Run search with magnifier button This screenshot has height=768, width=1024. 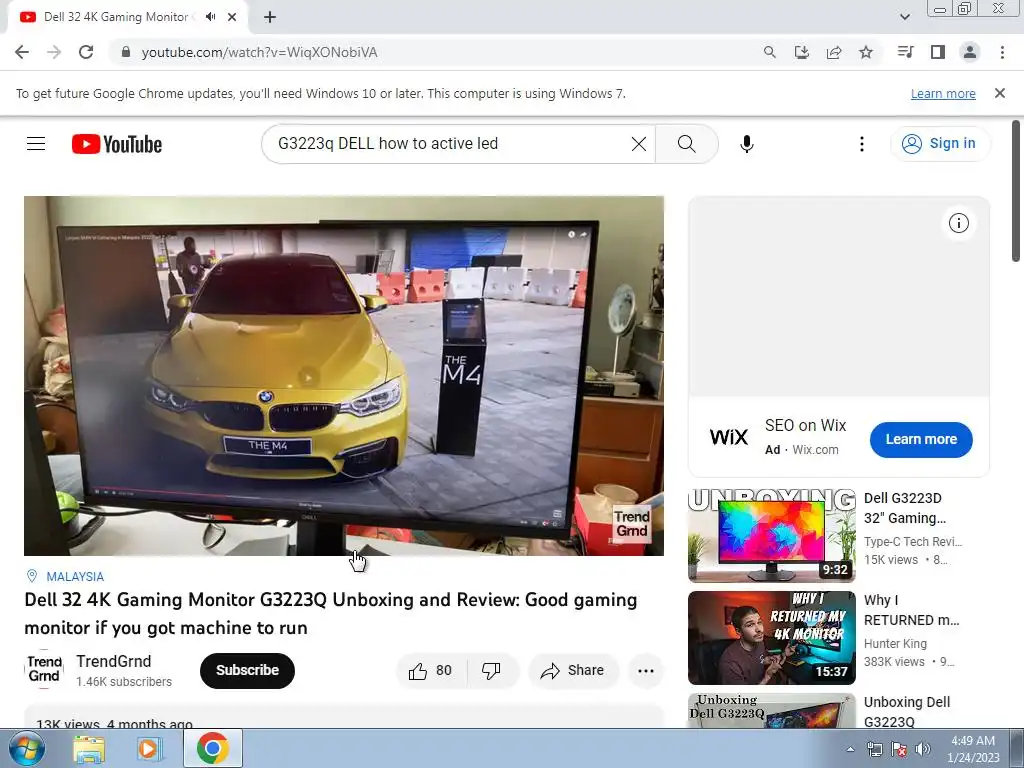686,144
